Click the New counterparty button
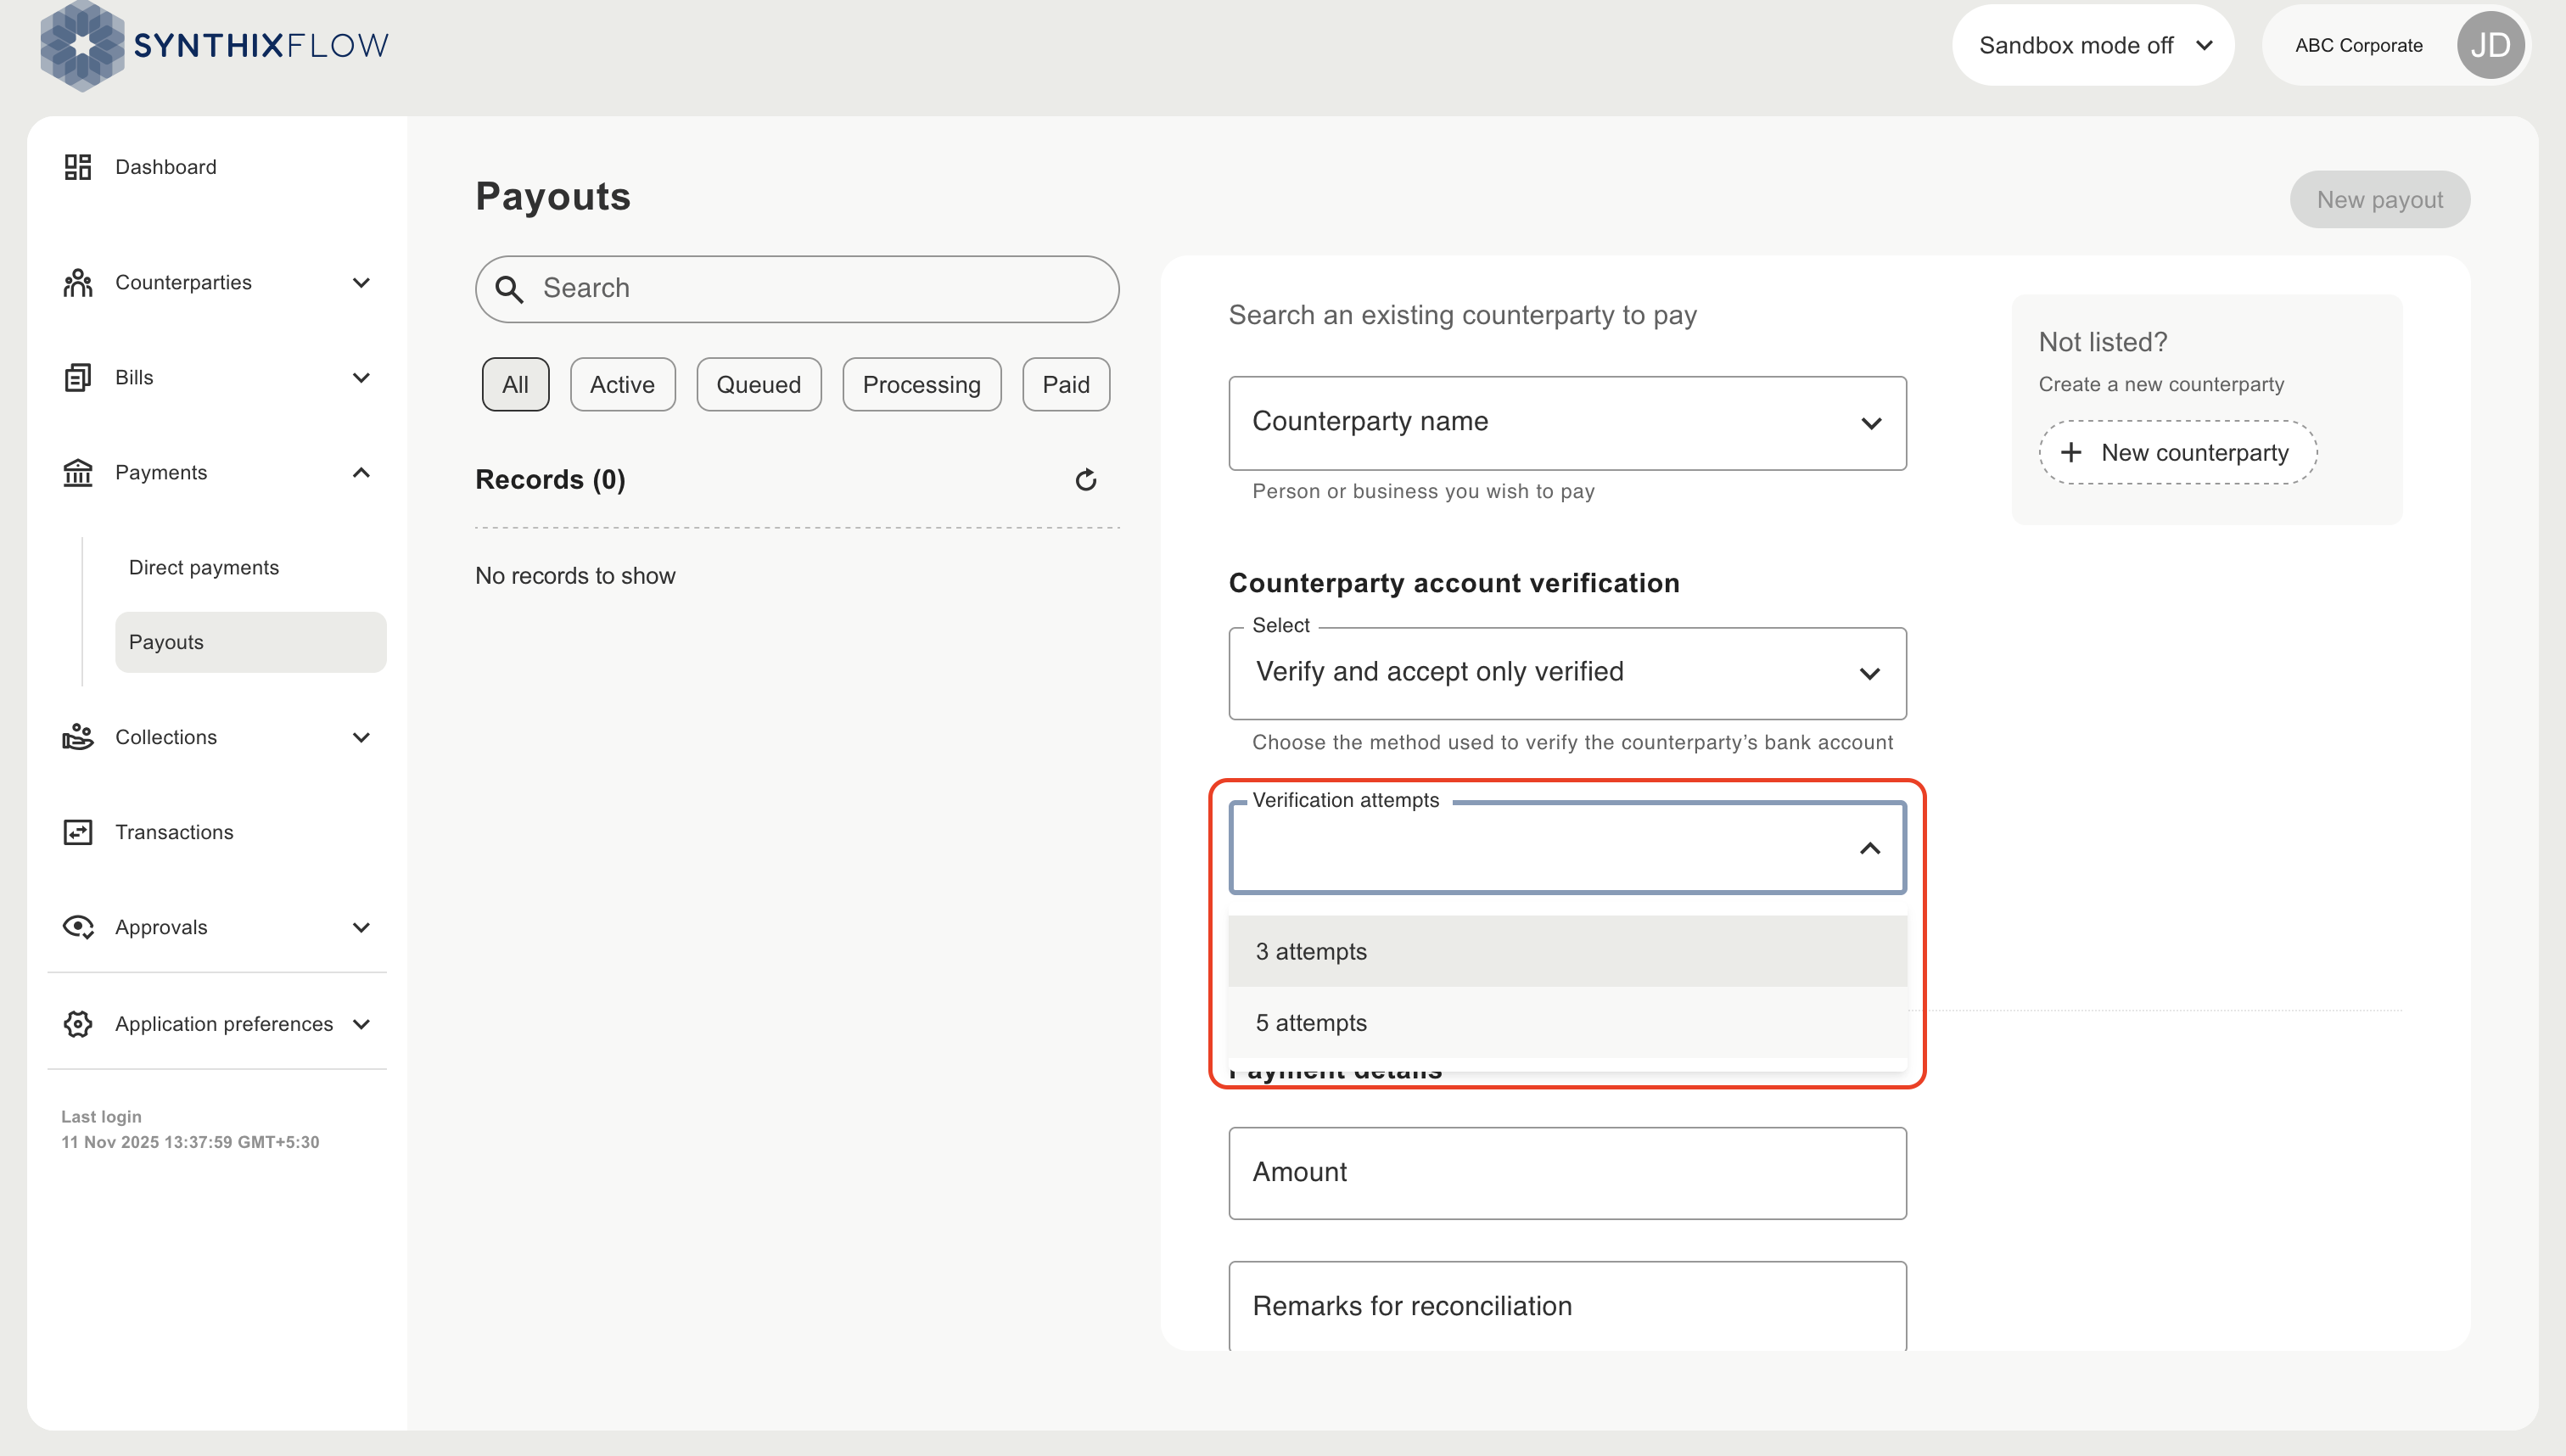This screenshot has height=1456, width=2566. click(x=2178, y=453)
